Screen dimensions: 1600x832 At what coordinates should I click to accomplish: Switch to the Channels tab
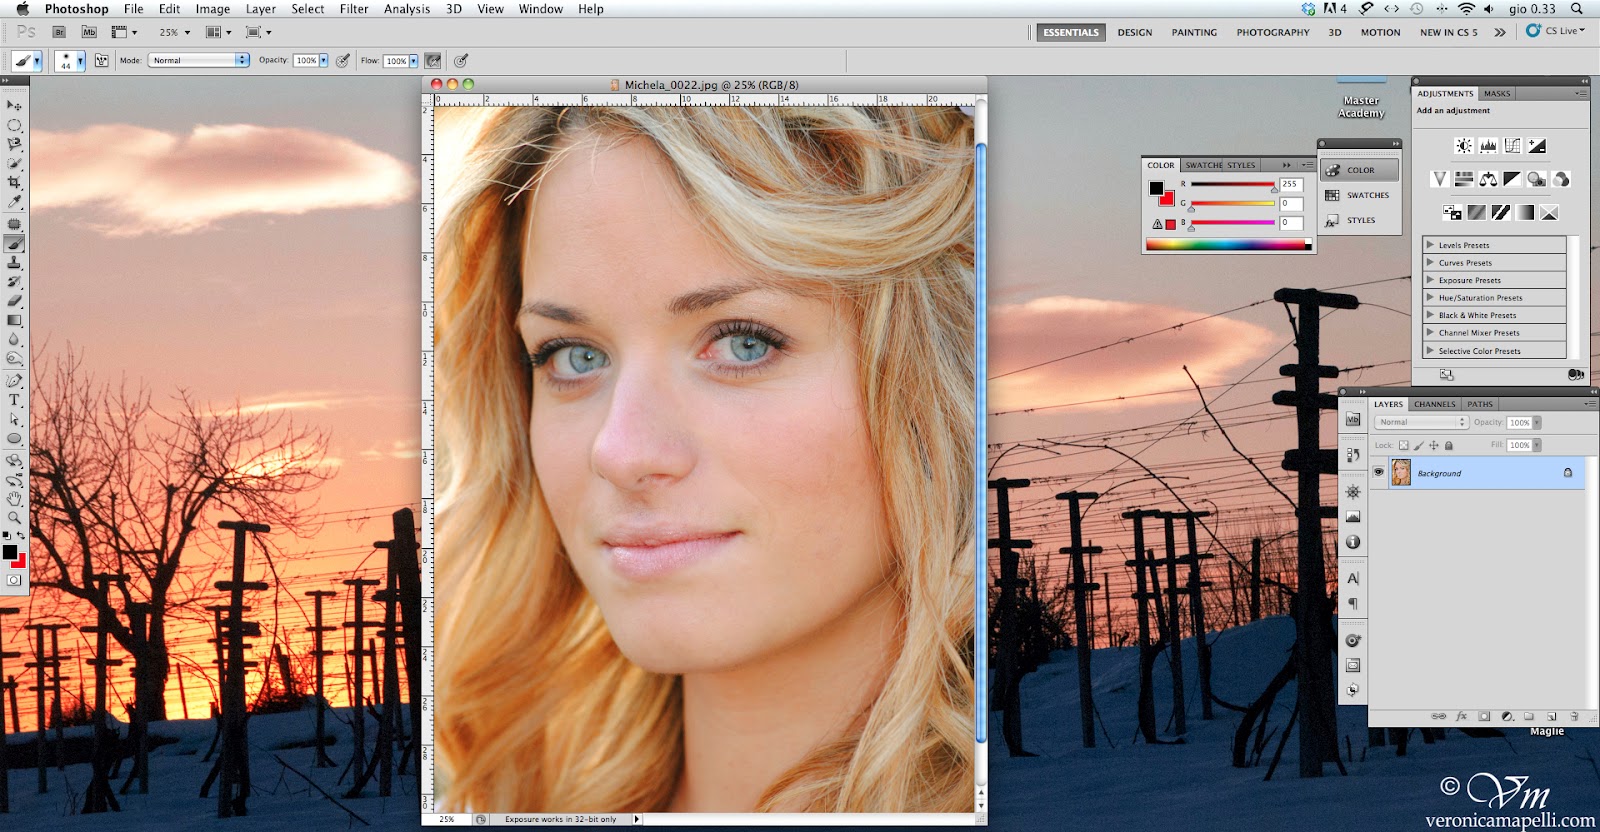pyautogui.click(x=1435, y=404)
